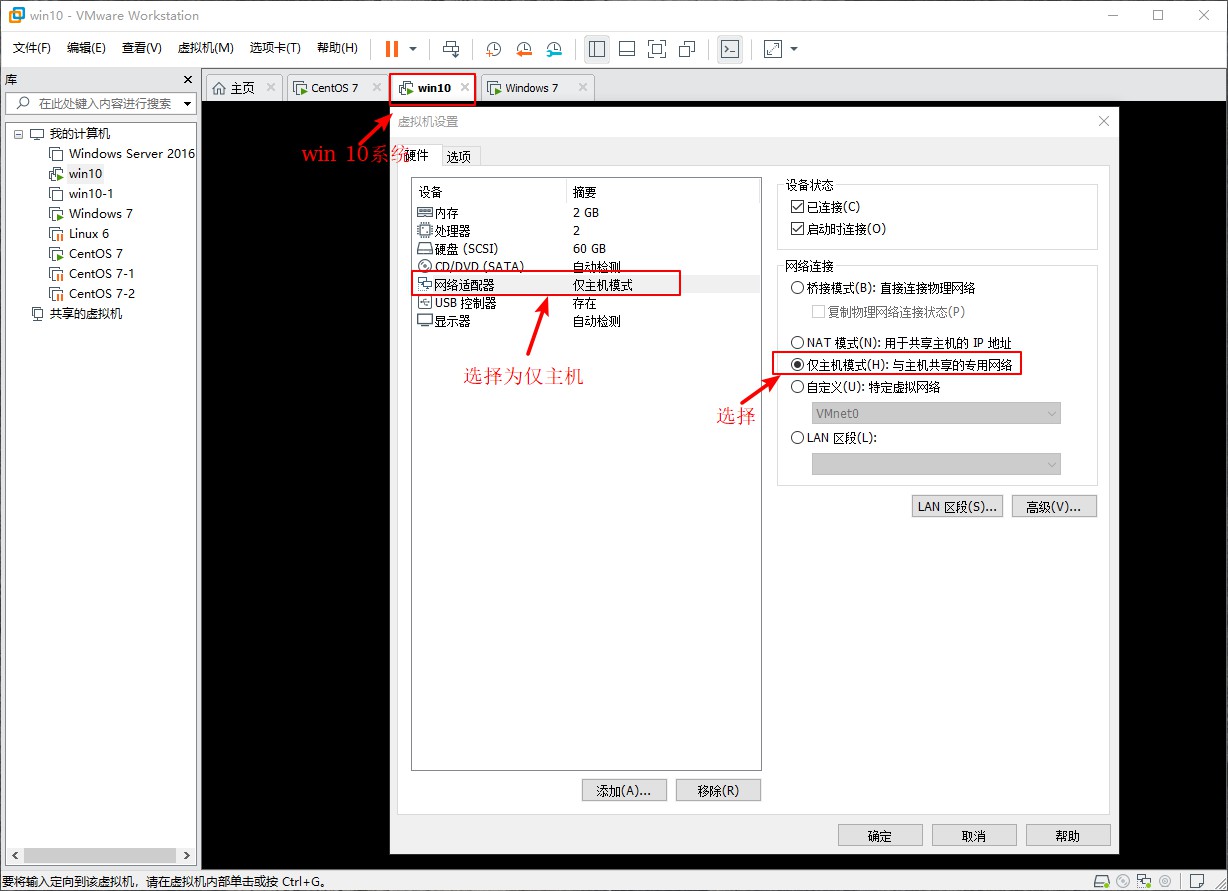Select CentOS 7-2 in the library tree
This screenshot has height=891, width=1228.
[101, 294]
